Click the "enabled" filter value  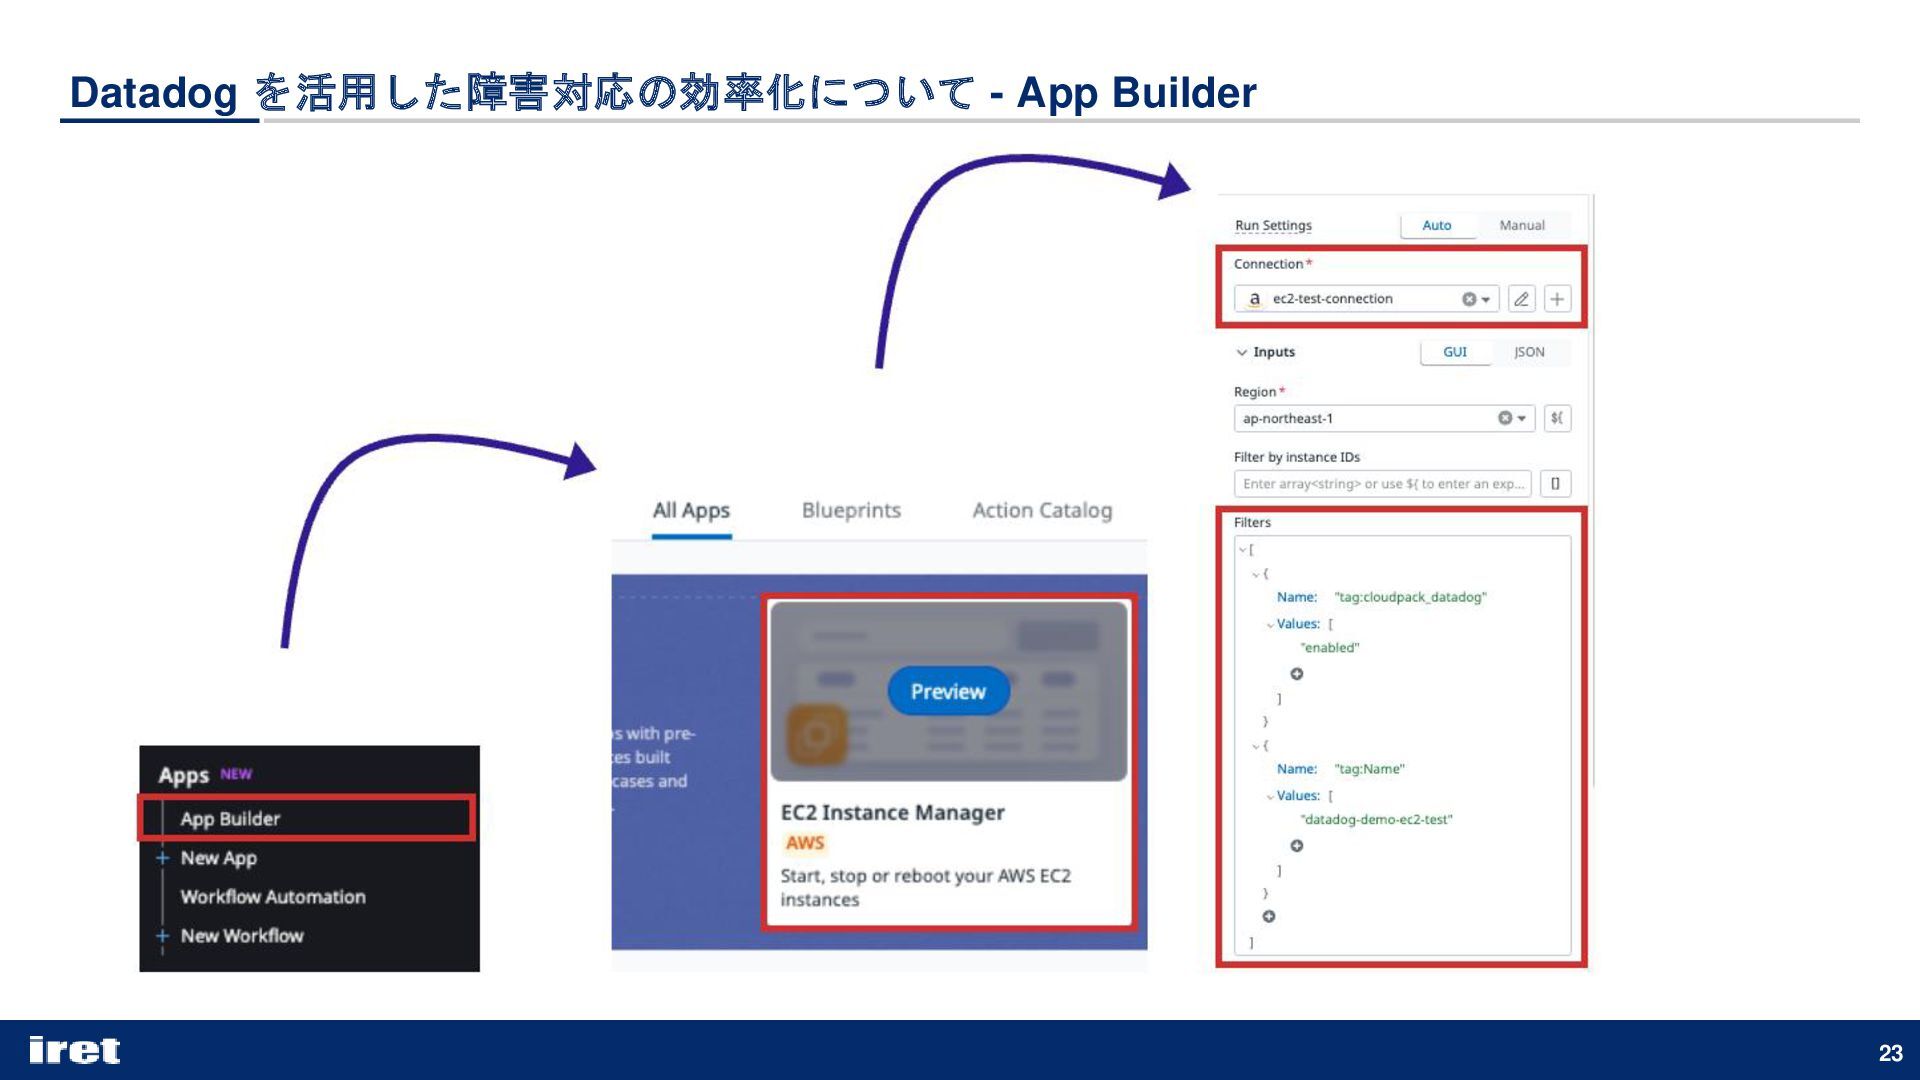[x=1329, y=648]
